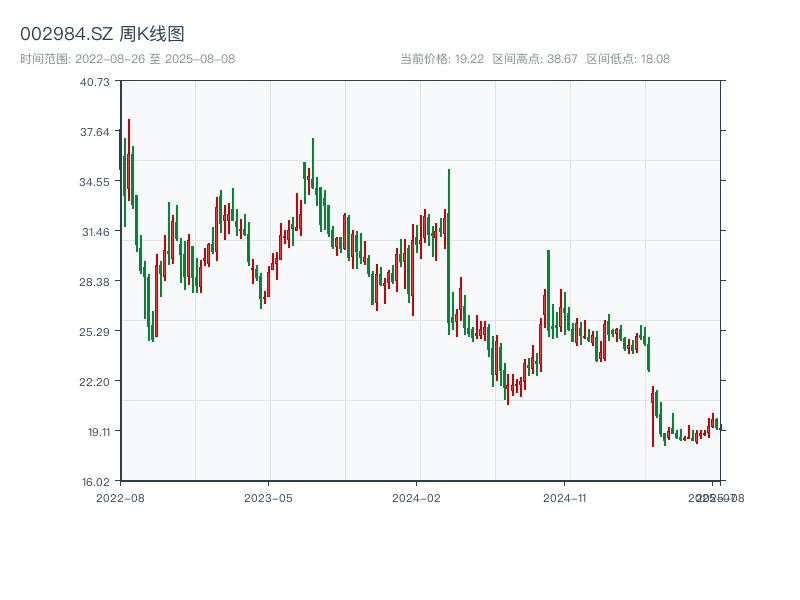Image resolution: width=800 pixels, height=600 pixels.
Task: Click the 时间范围 date range text
Action: [x=127, y=59]
